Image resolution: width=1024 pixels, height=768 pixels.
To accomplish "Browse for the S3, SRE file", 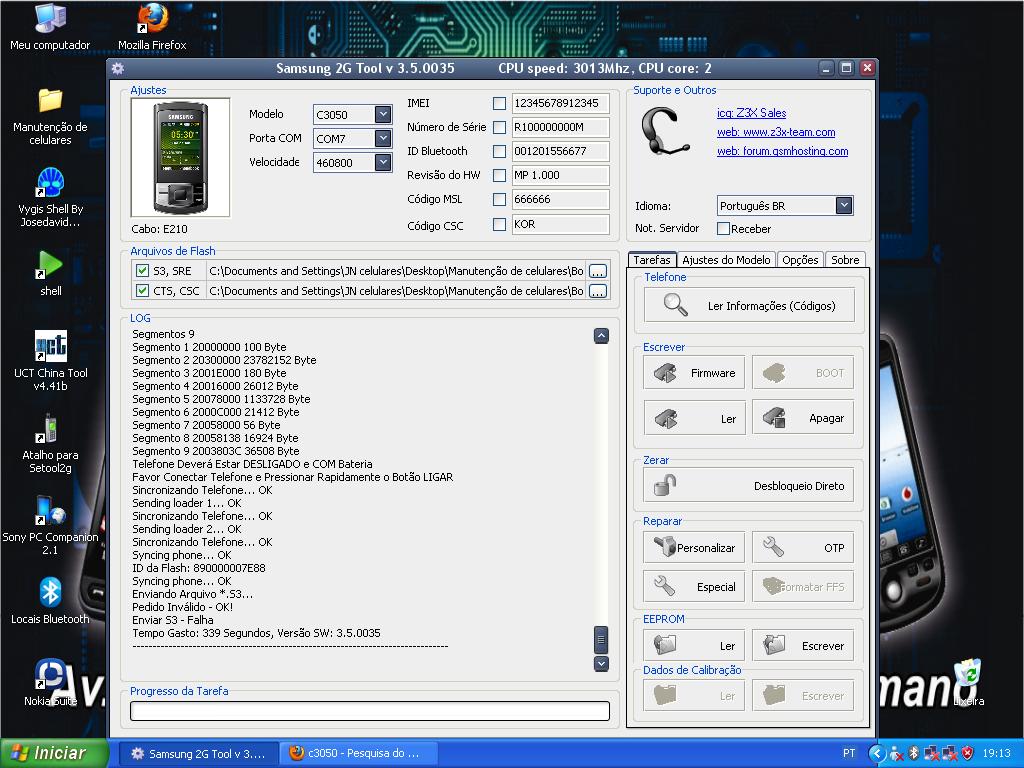I will coord(598,271).
